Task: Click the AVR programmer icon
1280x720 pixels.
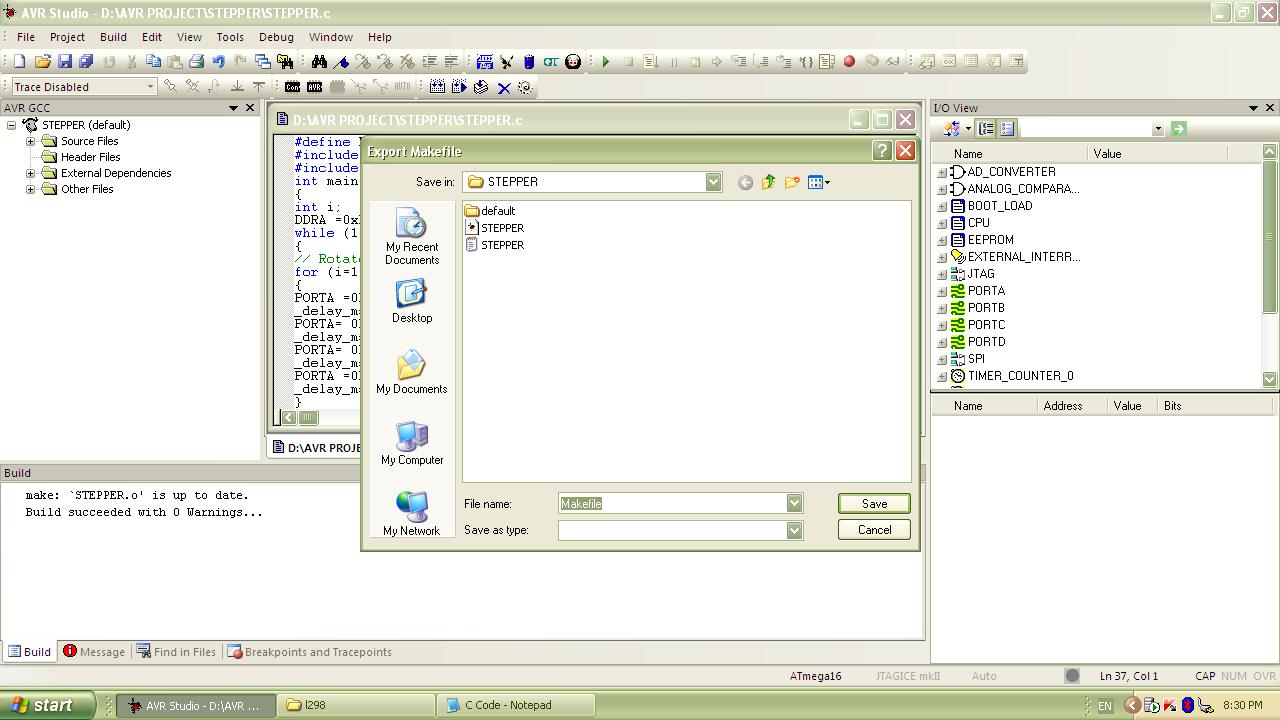Action: click(x=314, y=87)
